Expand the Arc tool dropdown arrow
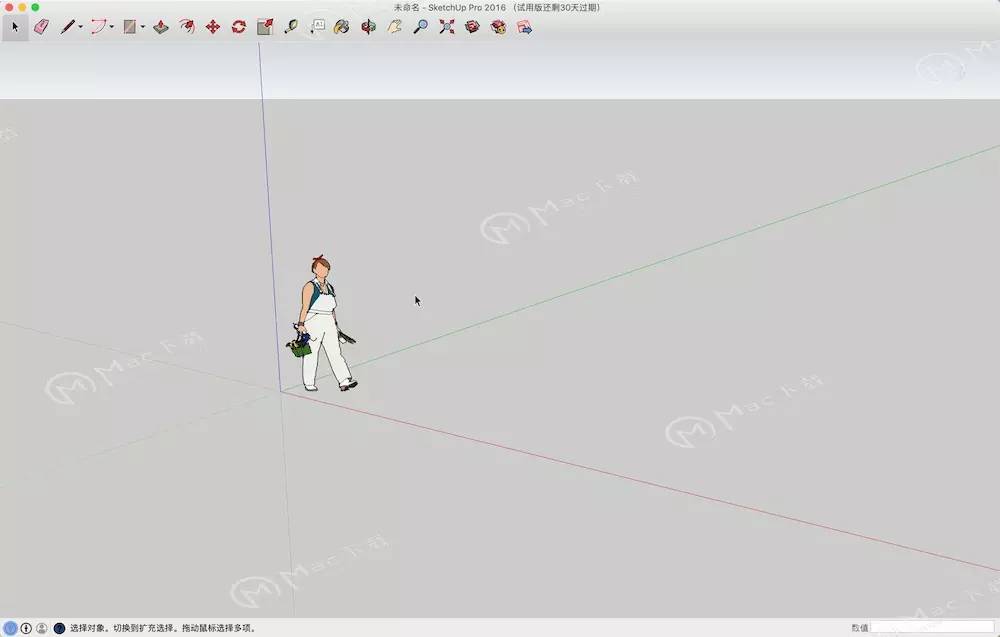The height and width of the screenshot is (637, 1000). coord(112,27)
